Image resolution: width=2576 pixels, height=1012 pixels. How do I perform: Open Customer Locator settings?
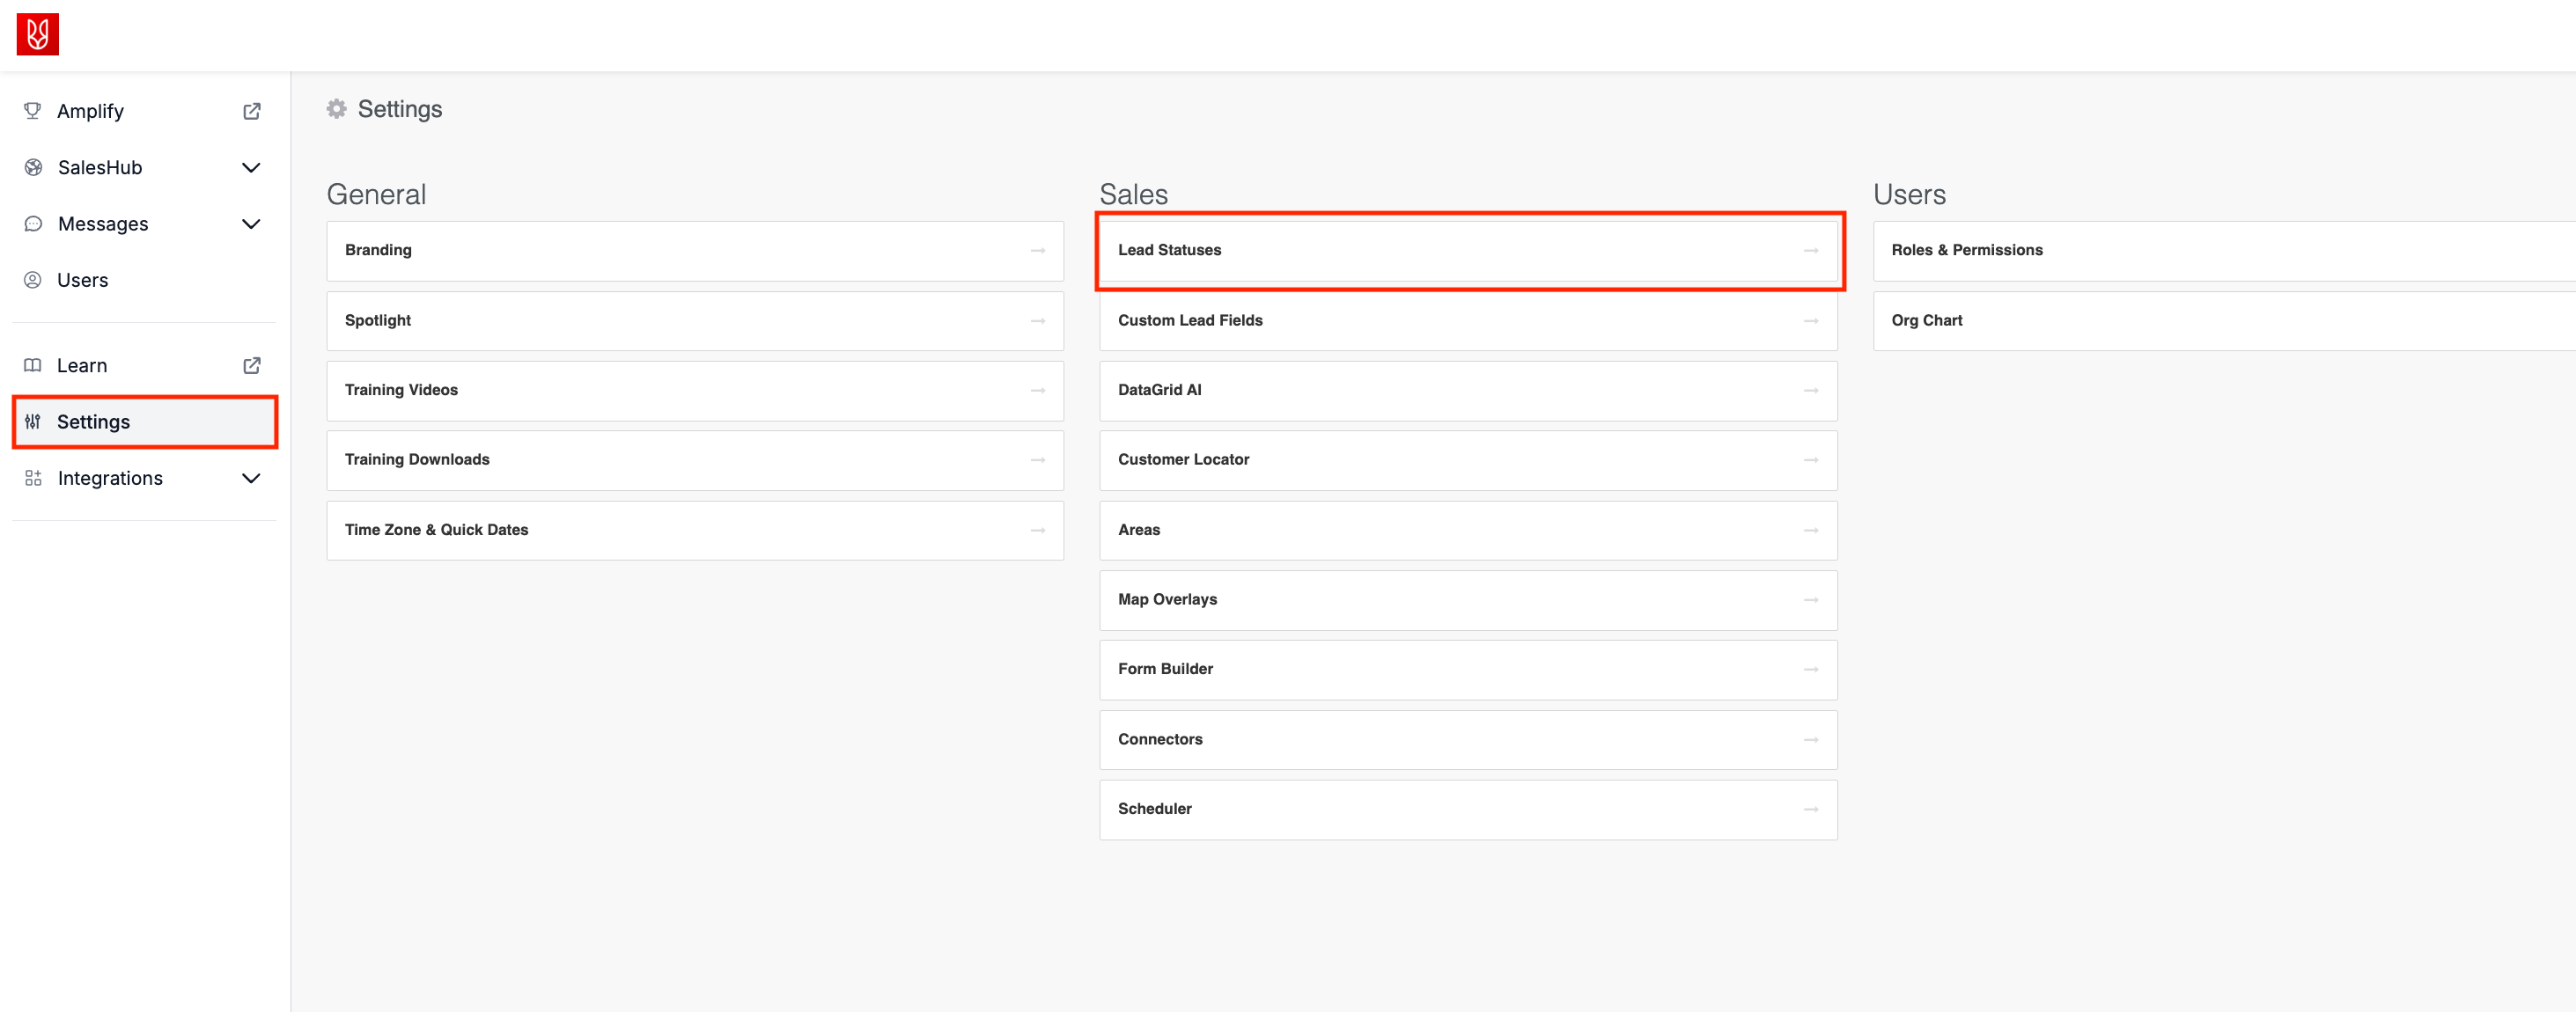coord(1468,460)
